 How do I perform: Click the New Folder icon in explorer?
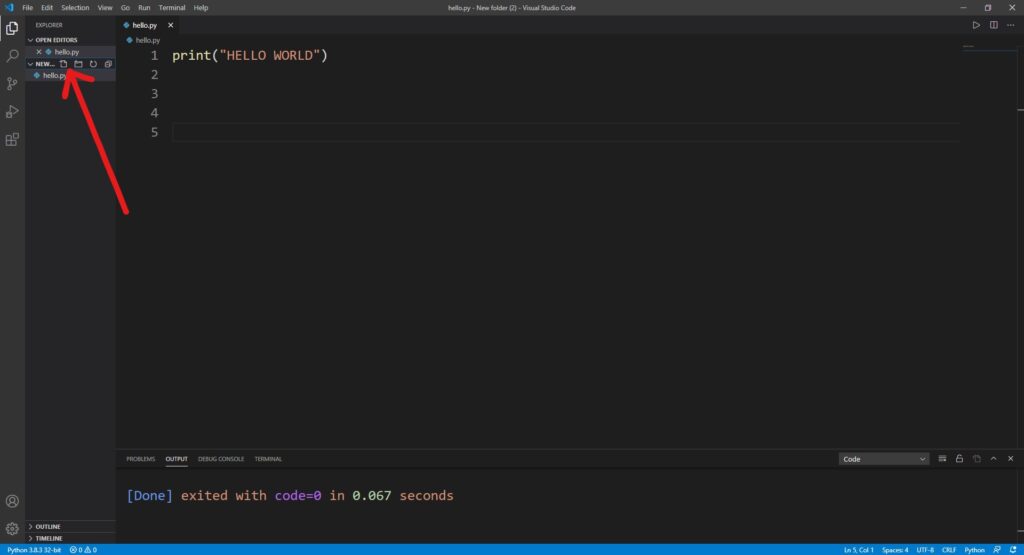[x=78, y=64]
